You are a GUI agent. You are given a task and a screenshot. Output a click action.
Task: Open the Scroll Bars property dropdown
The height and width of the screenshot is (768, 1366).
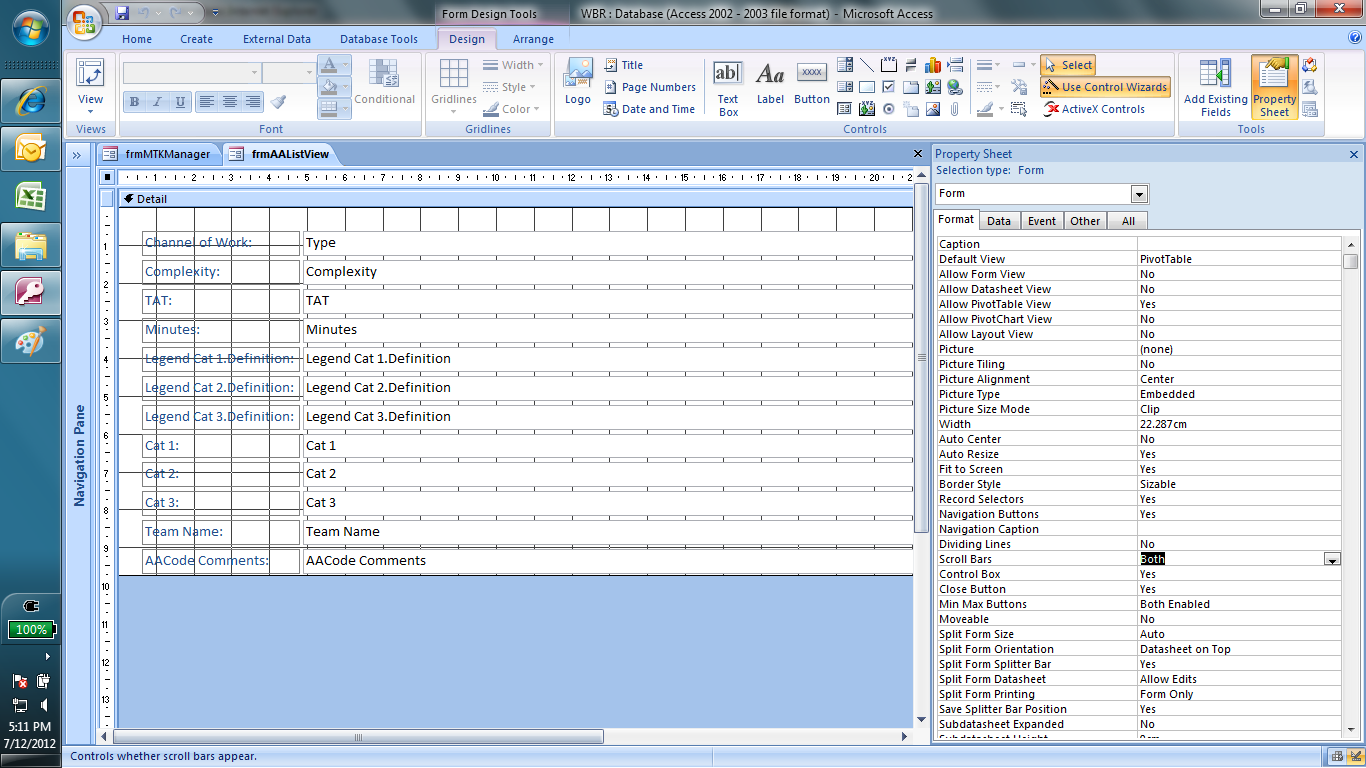click(1332, 559)
